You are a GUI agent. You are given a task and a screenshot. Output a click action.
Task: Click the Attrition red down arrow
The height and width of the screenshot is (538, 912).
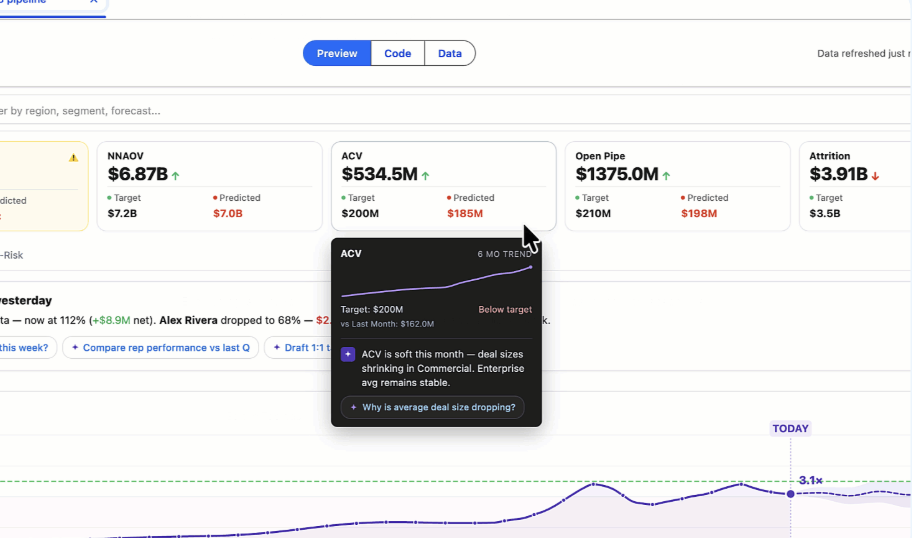(x=875, y=176)
